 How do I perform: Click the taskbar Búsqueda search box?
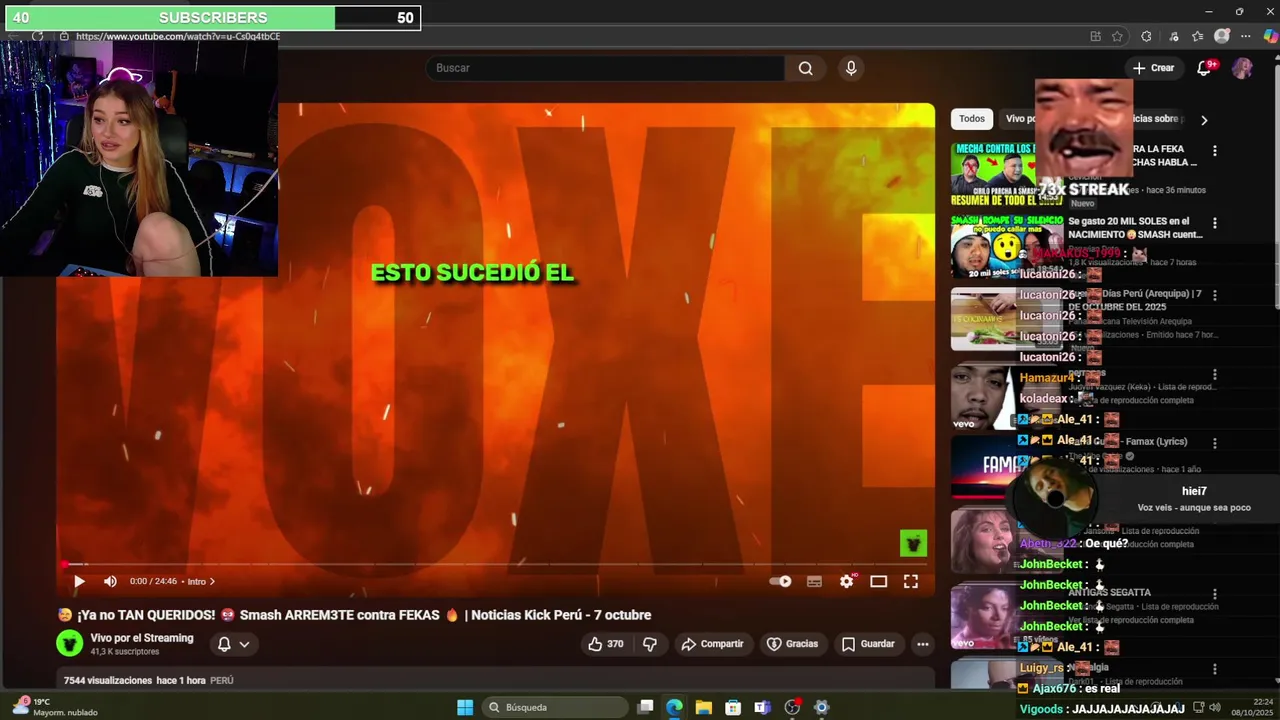click(x=555, y=707)
